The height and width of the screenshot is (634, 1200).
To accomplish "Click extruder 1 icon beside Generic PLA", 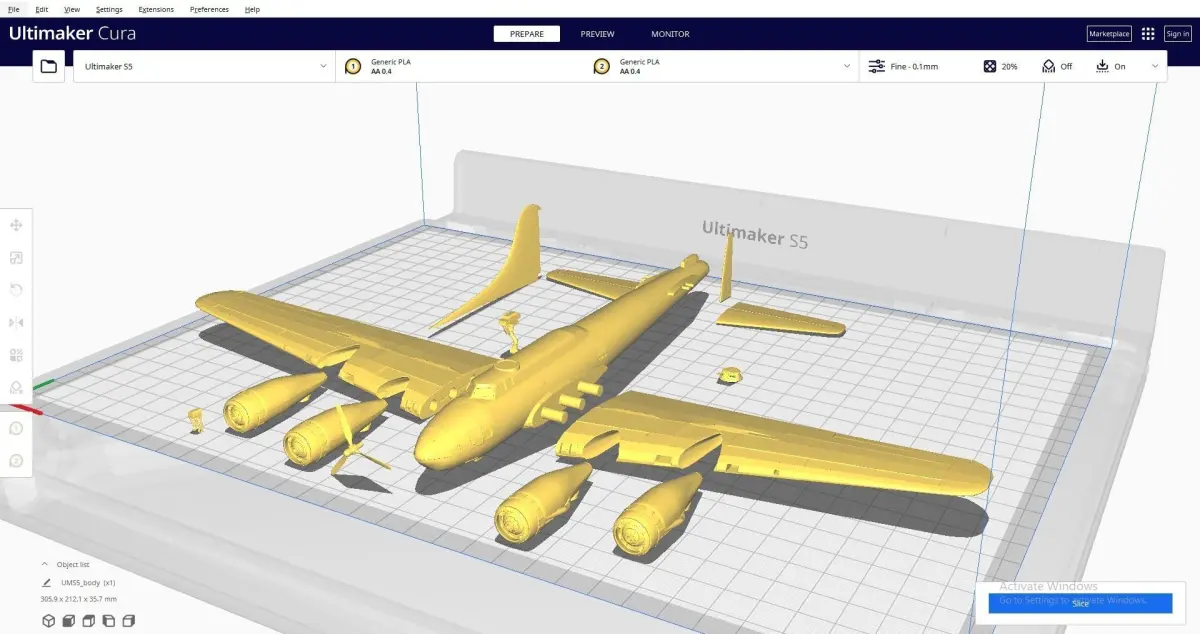I will (x=352, y=66).
